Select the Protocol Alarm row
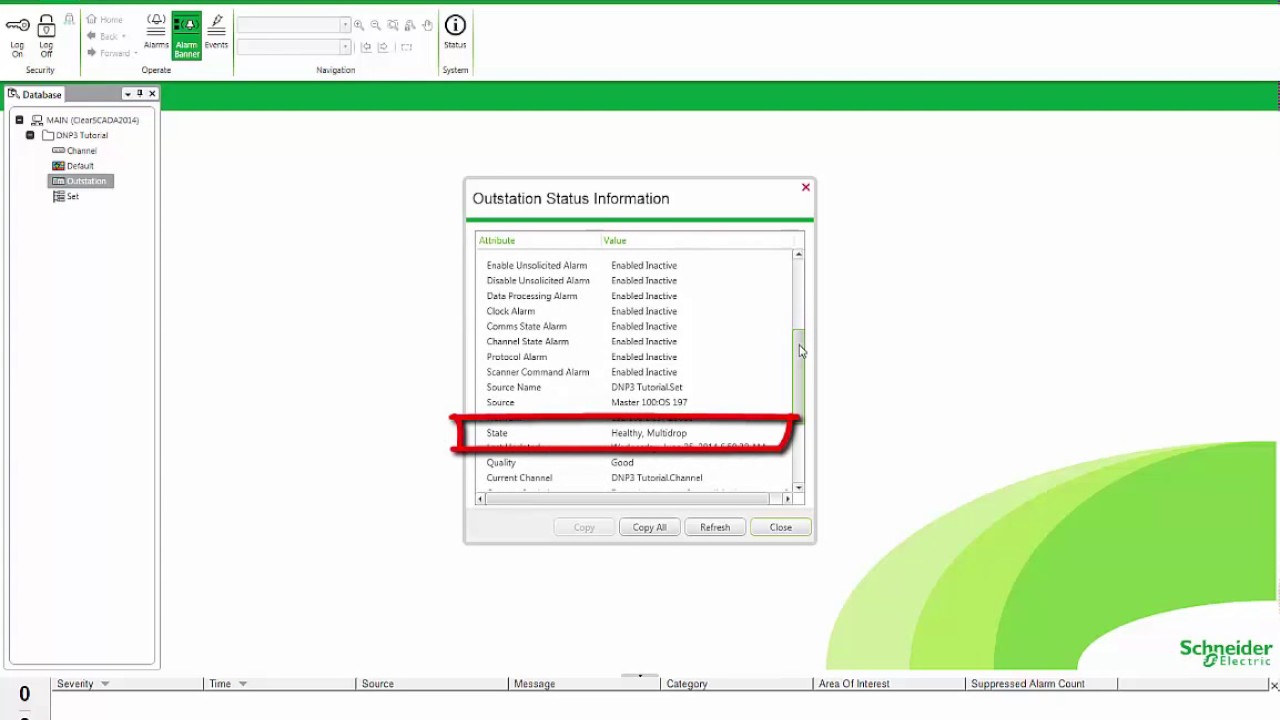 point(634,357)
